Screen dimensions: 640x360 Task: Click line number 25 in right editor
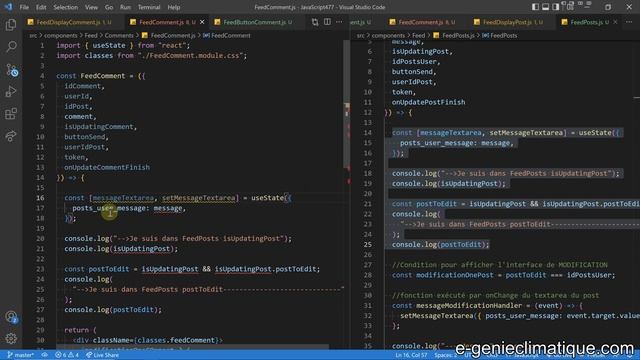(367, 244)
